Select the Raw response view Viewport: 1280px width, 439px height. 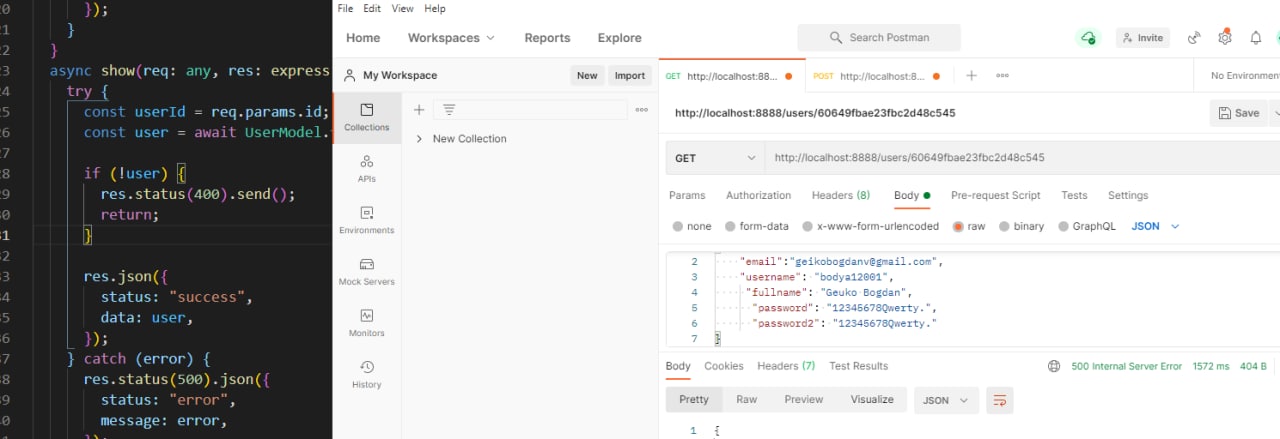(x=747, y=399)
